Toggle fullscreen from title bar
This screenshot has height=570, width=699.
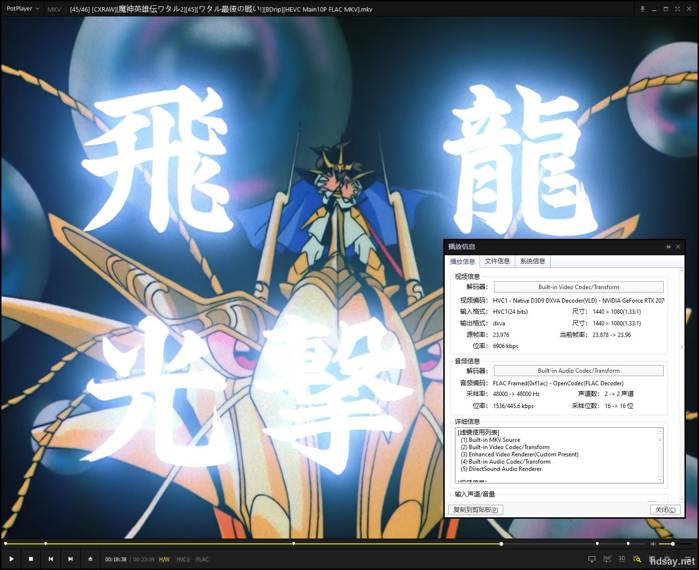click(x=677, y=9)
